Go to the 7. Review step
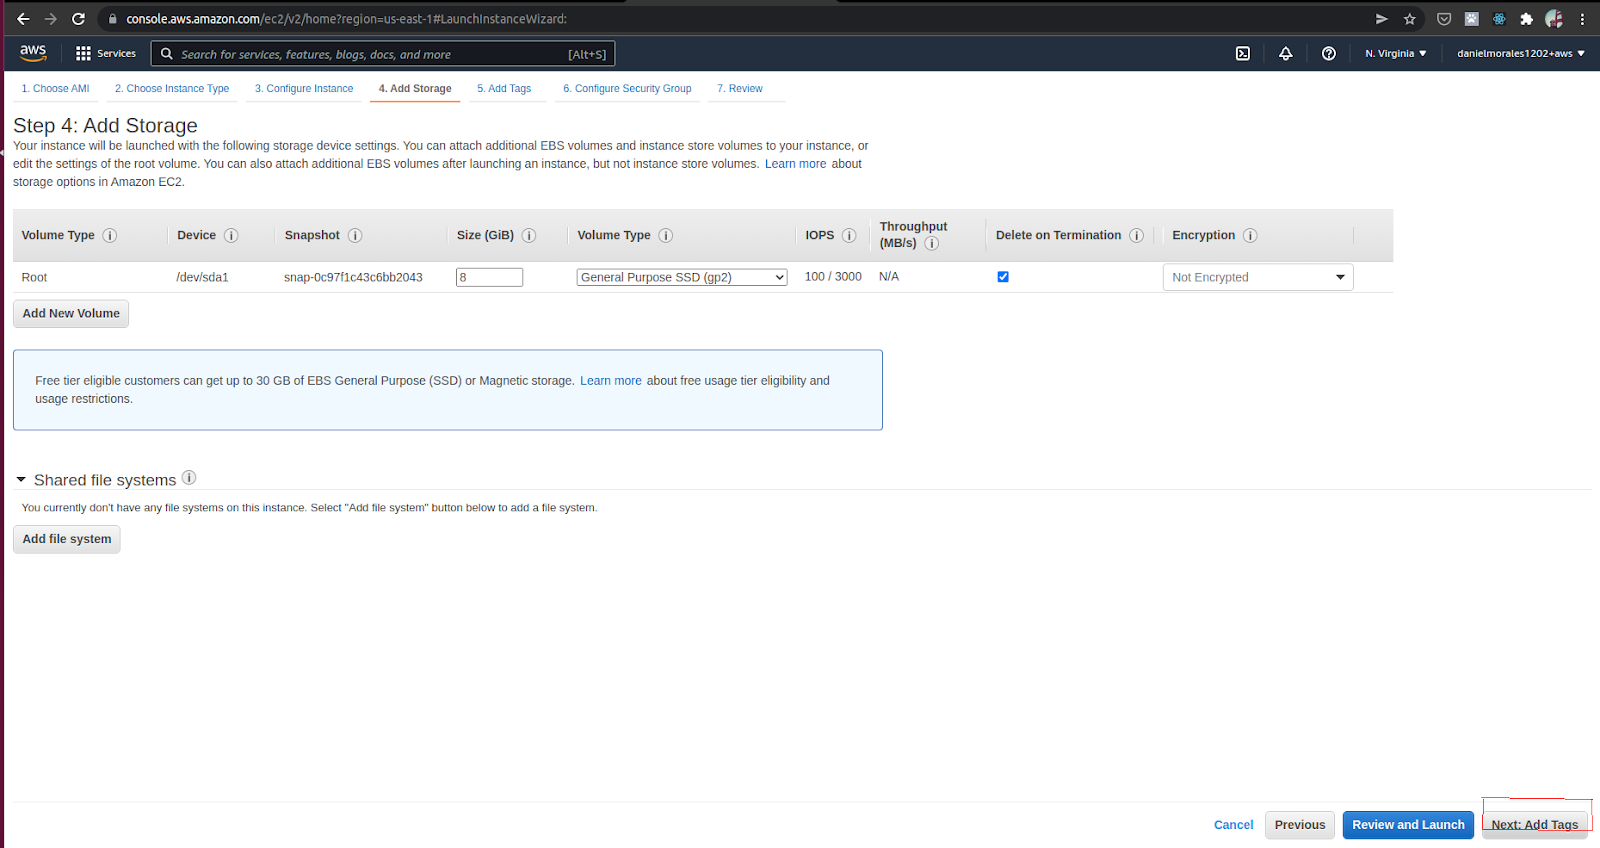Image resolution: width=1600 pixels, height=848 pixels. (740, 89)
